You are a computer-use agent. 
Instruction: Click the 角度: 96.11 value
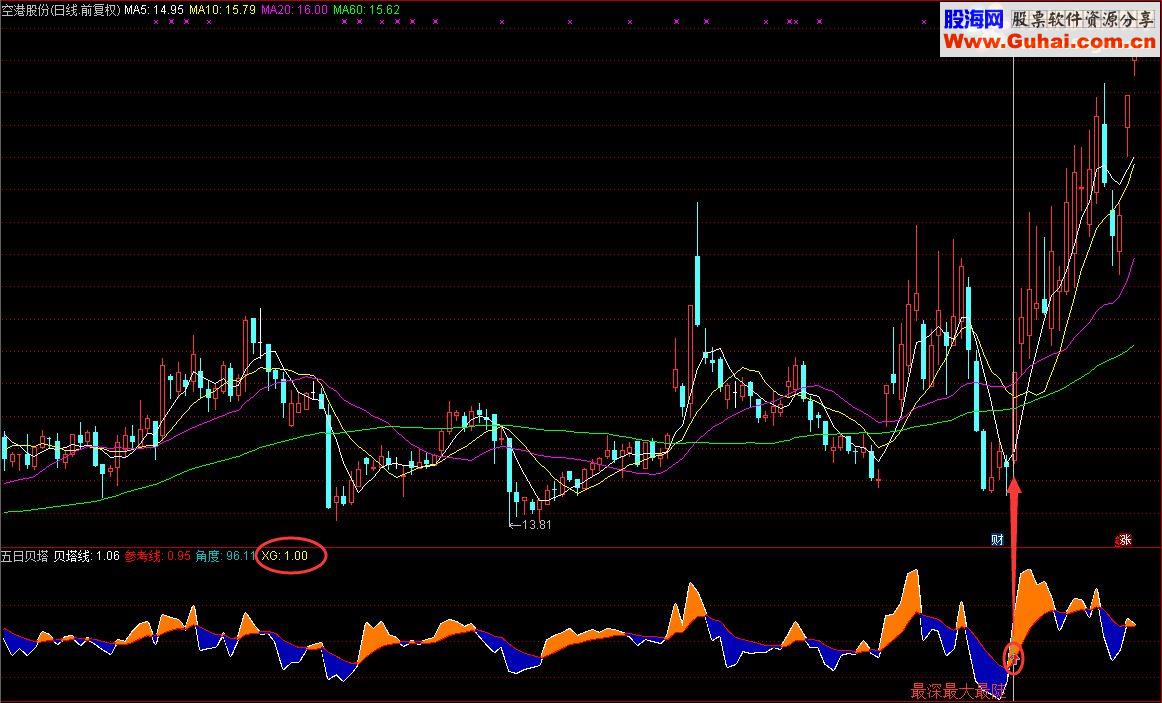(x=225, y=556)
